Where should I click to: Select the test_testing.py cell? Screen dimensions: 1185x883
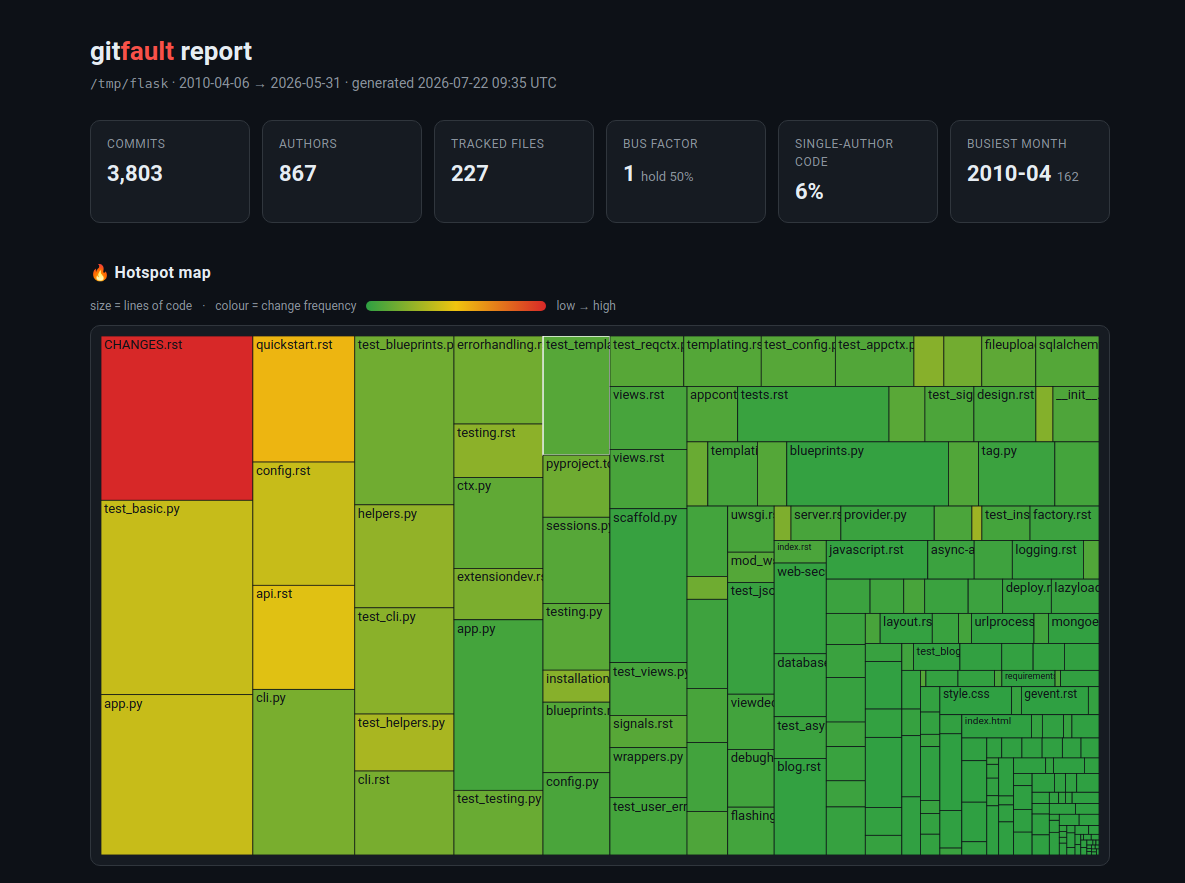point(499,823)
